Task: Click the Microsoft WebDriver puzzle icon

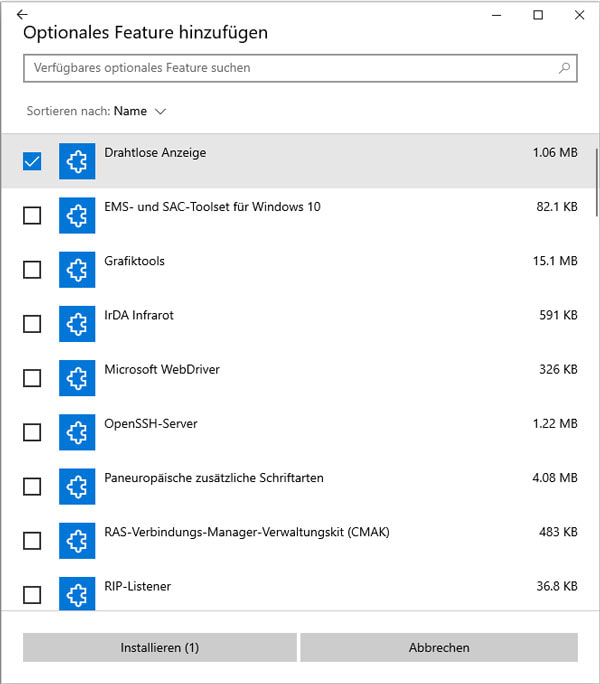Action: 76,377
